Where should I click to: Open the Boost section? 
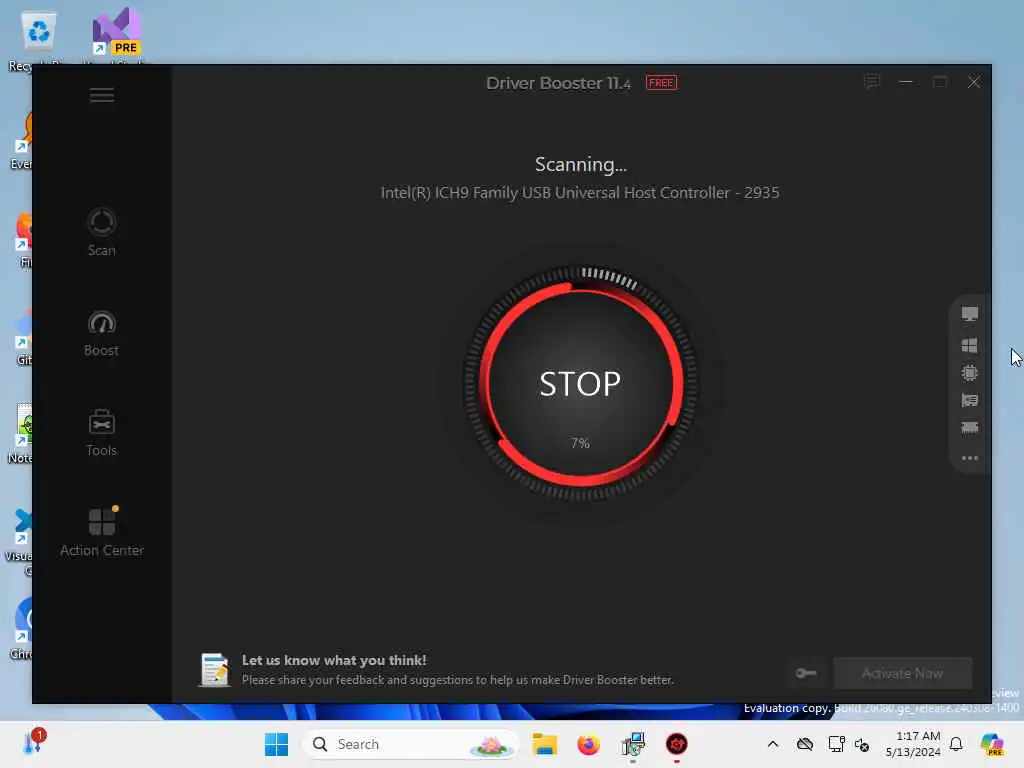pos(102,334)
